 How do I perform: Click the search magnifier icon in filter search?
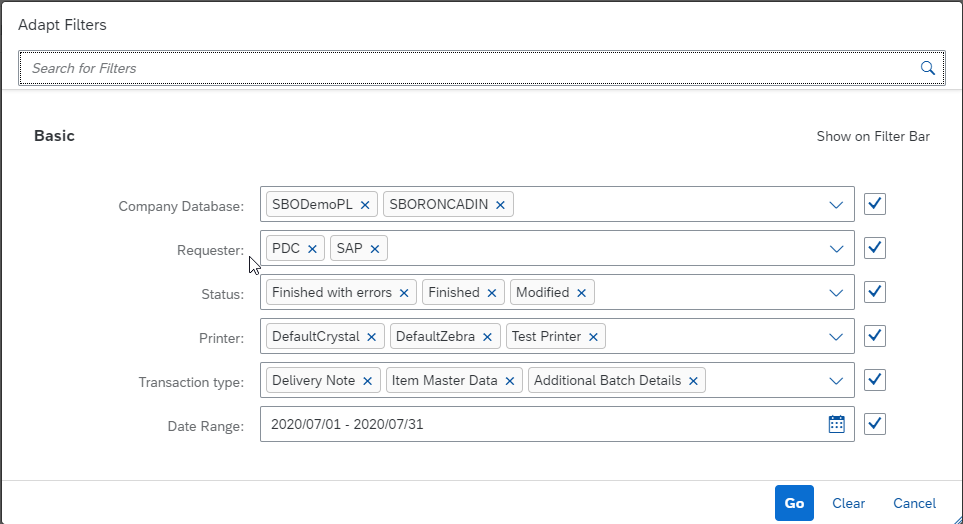coord(927,68)
